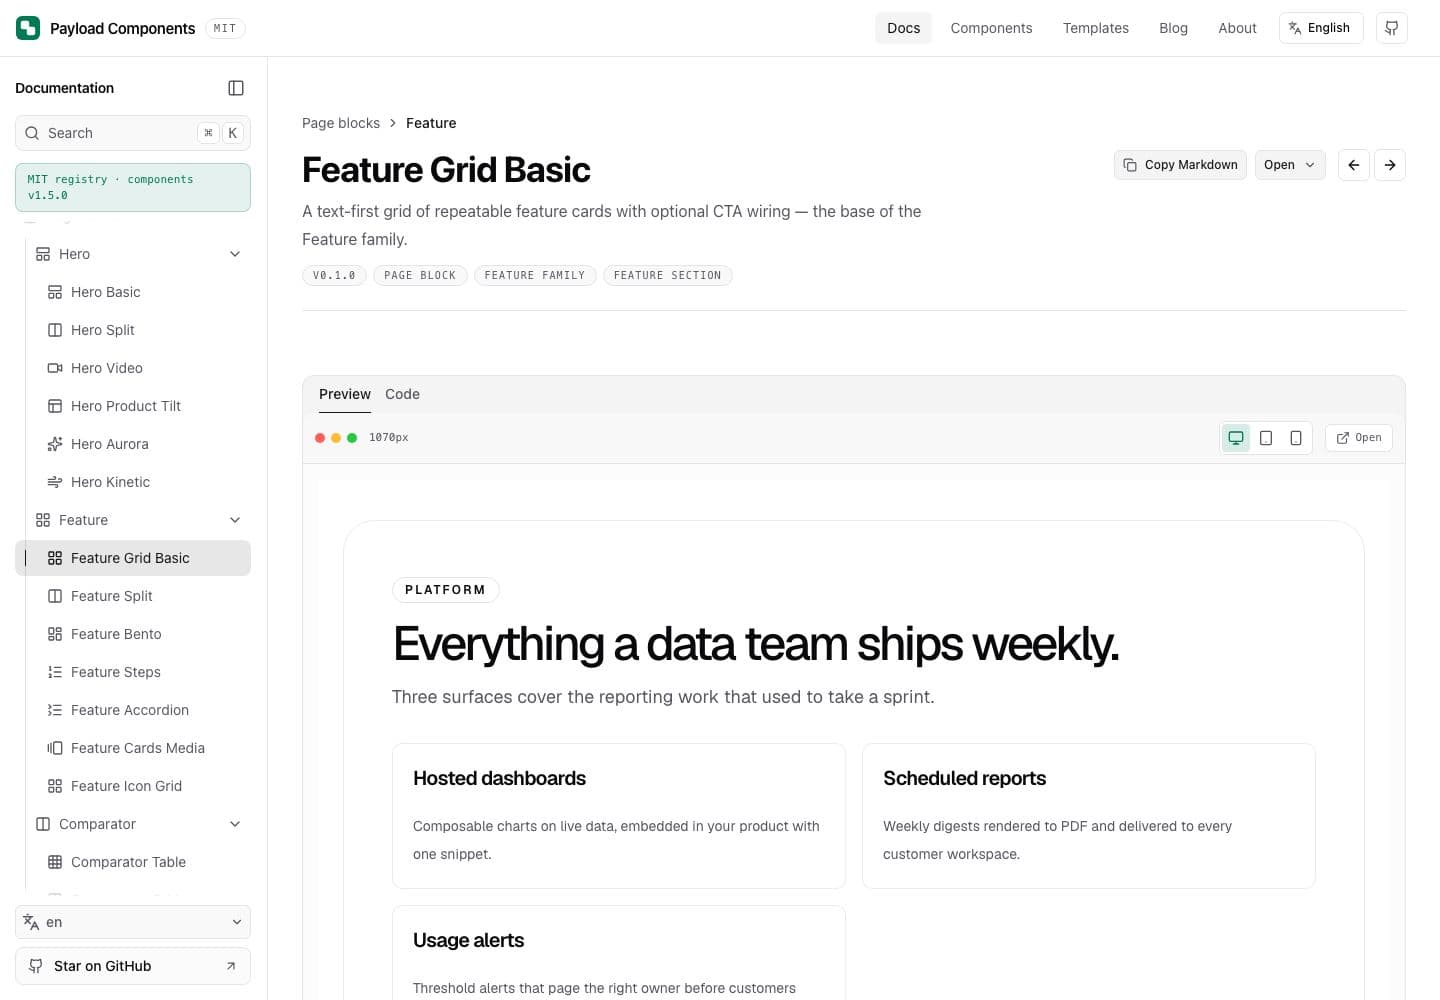Switch to the Code tab
Screen dimensions: 1440x1000
[402, 394]
